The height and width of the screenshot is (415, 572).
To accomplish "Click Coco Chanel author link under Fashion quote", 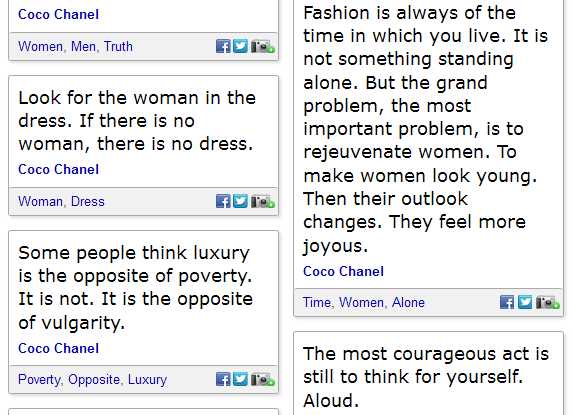I will tap(343, 271).
